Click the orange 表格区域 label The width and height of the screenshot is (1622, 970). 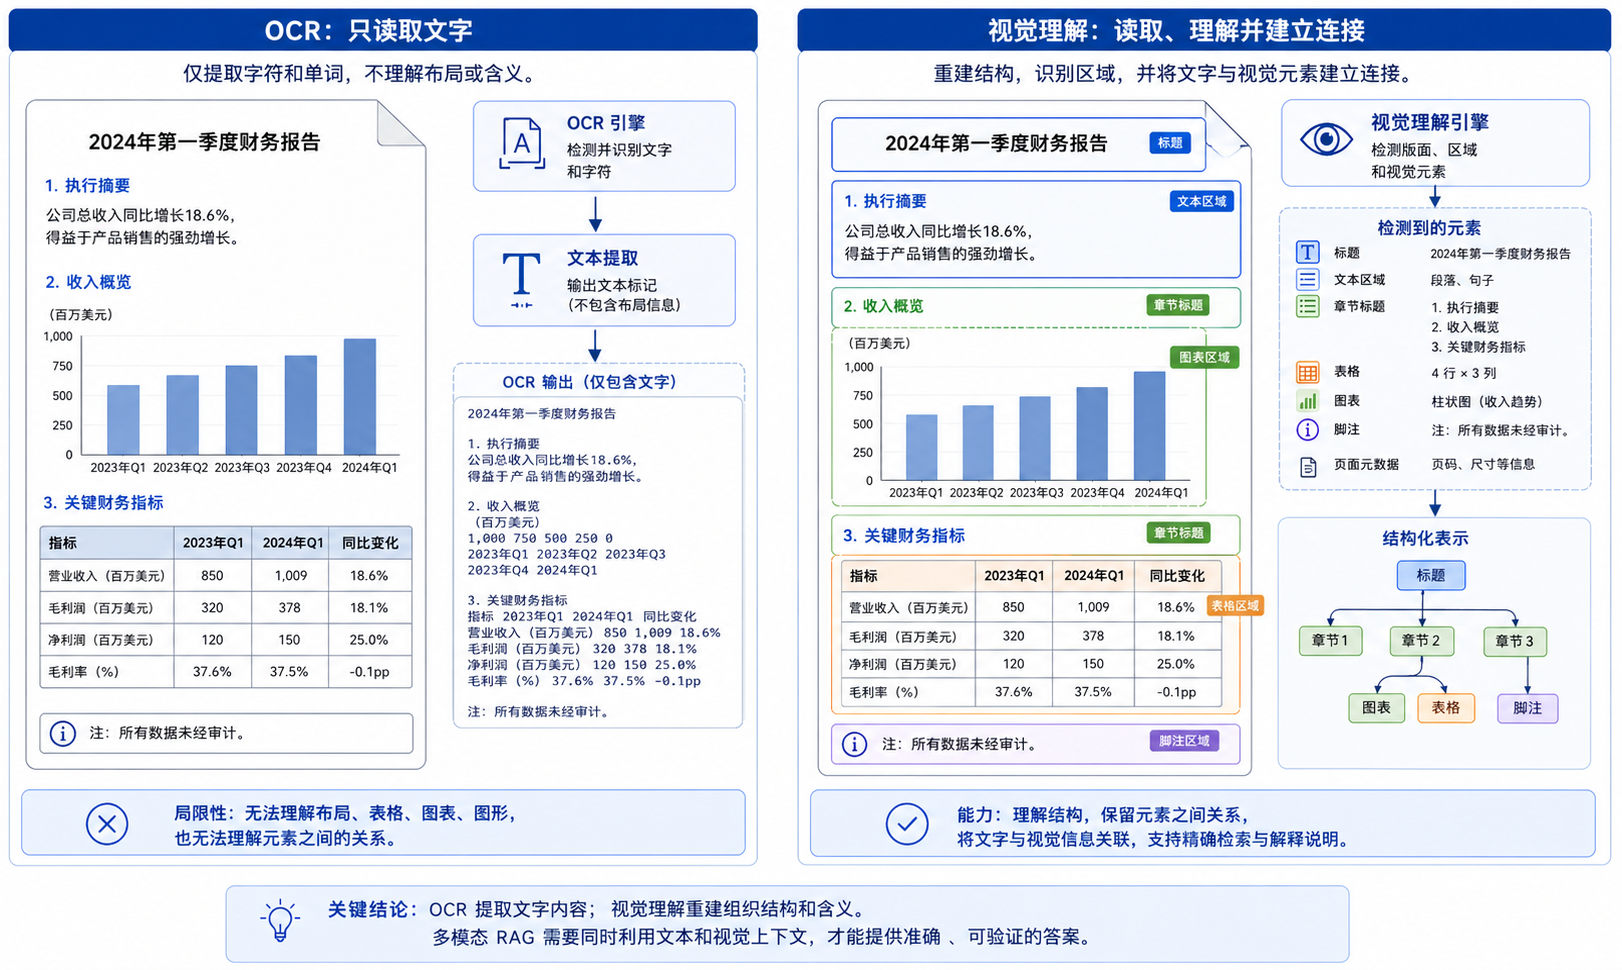(1234, 606)
